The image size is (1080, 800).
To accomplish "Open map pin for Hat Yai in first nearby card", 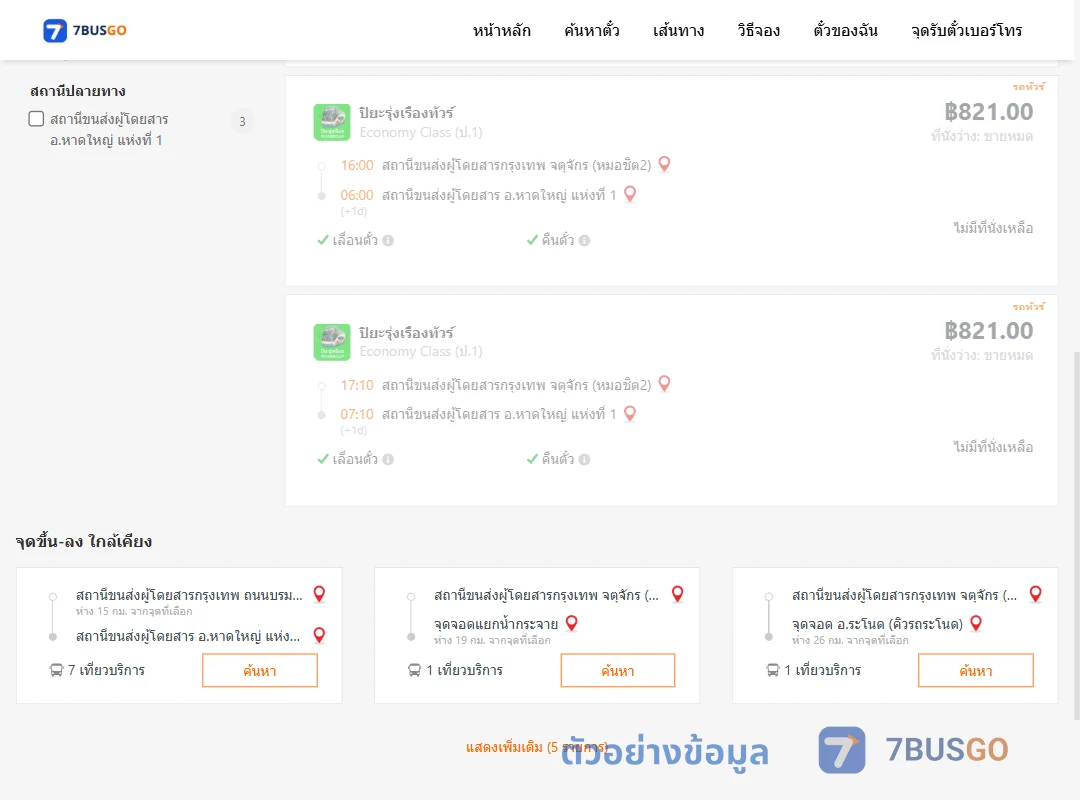I will (x=320, y=635).
